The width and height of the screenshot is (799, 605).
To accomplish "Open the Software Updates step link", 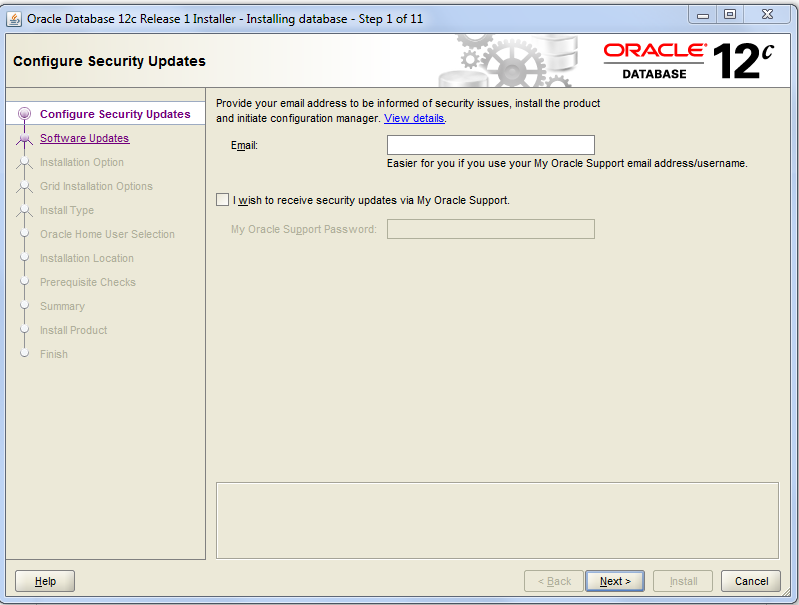I will coord(85,138).
